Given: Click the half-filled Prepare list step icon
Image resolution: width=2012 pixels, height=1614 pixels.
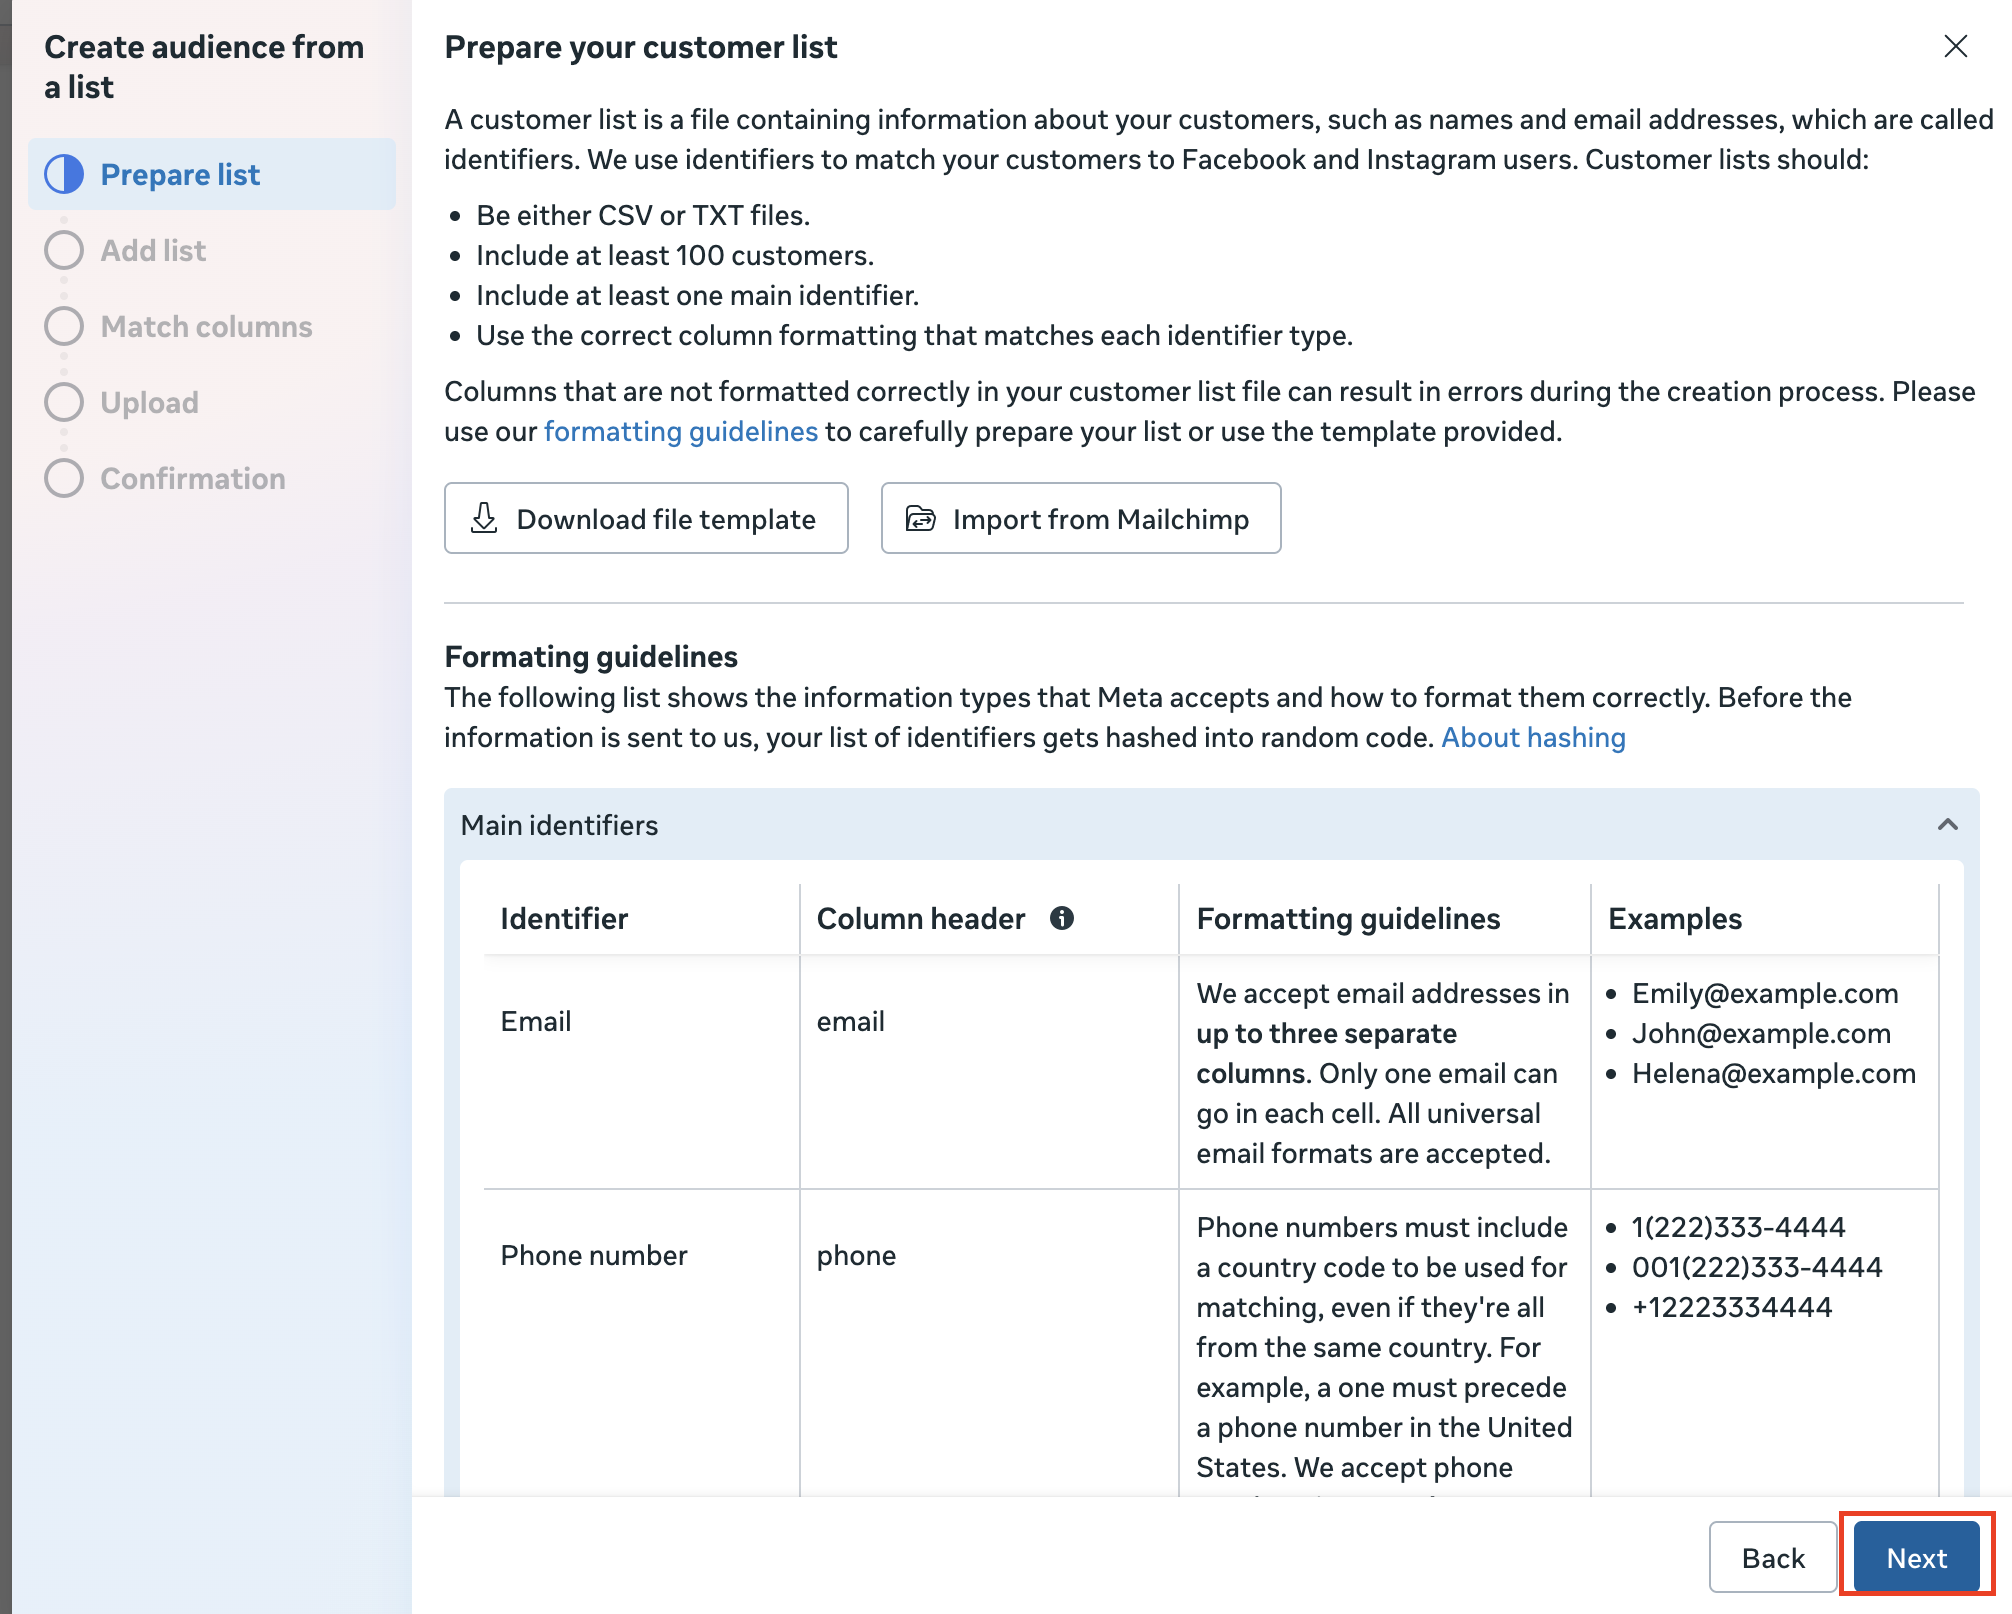Looking at the screenshot, I should click(64, 174).
